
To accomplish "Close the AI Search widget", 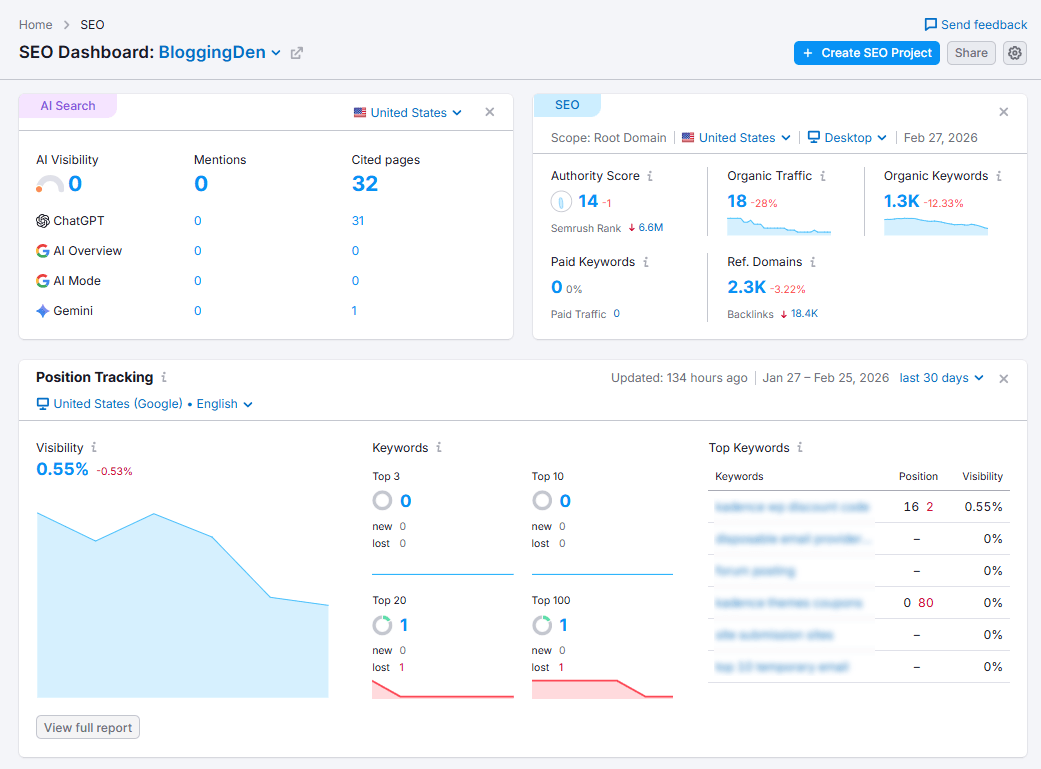I will click(490, 112).
